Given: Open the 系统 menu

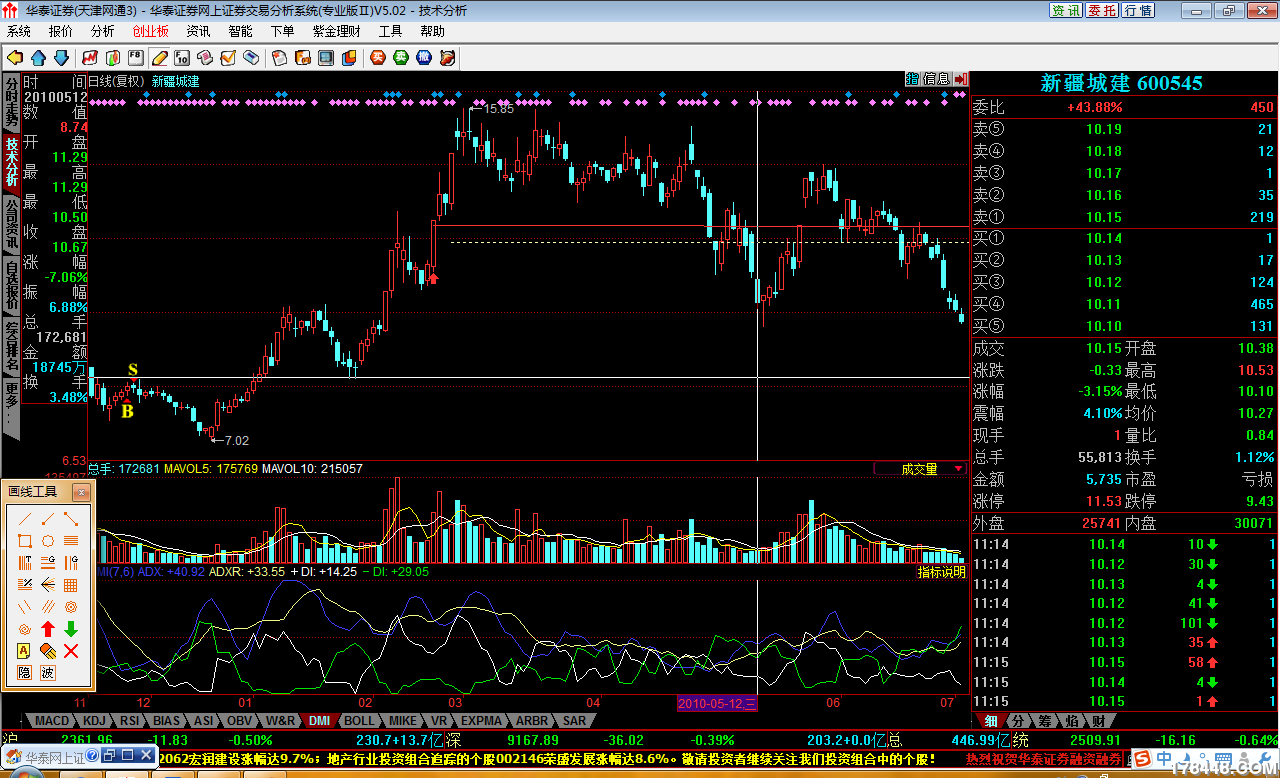Looking at the screenshot, I should click(x=19, y=31).
